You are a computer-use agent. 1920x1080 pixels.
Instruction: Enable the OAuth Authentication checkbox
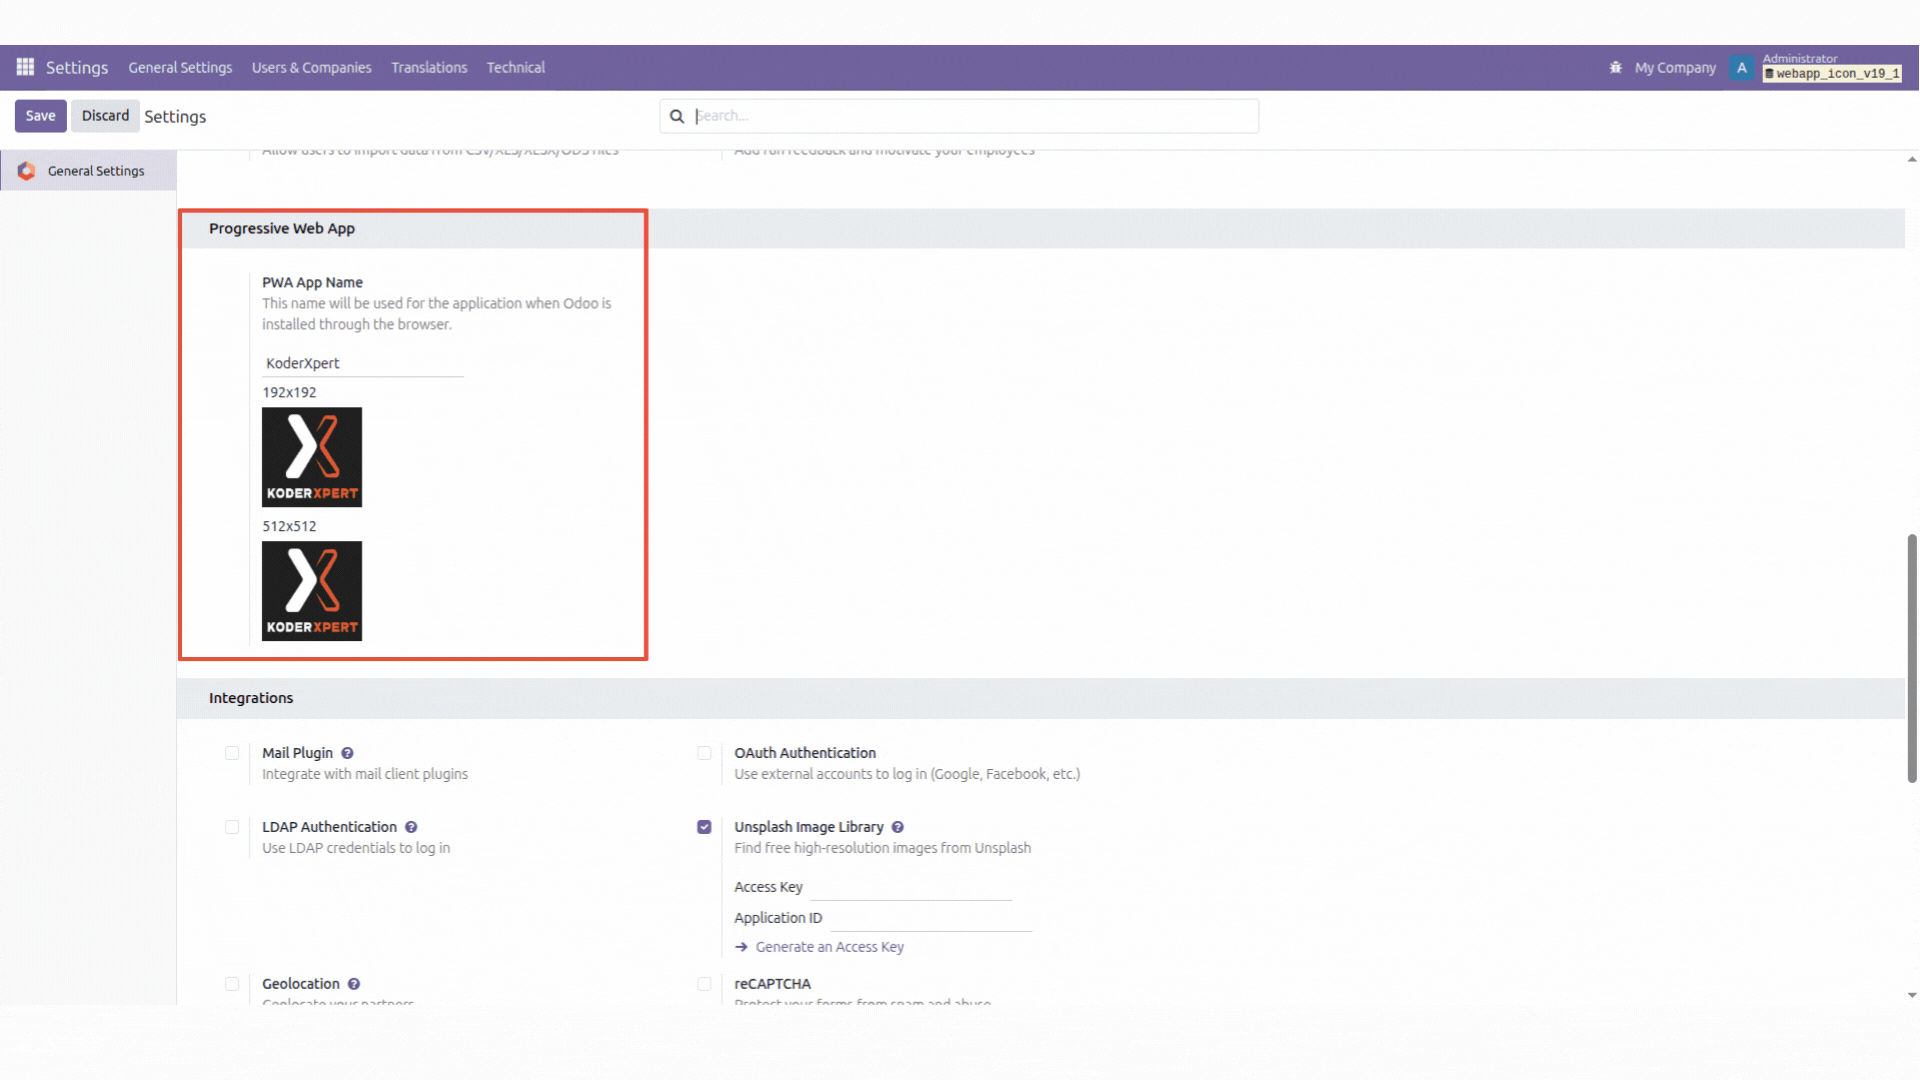[704, 753]
